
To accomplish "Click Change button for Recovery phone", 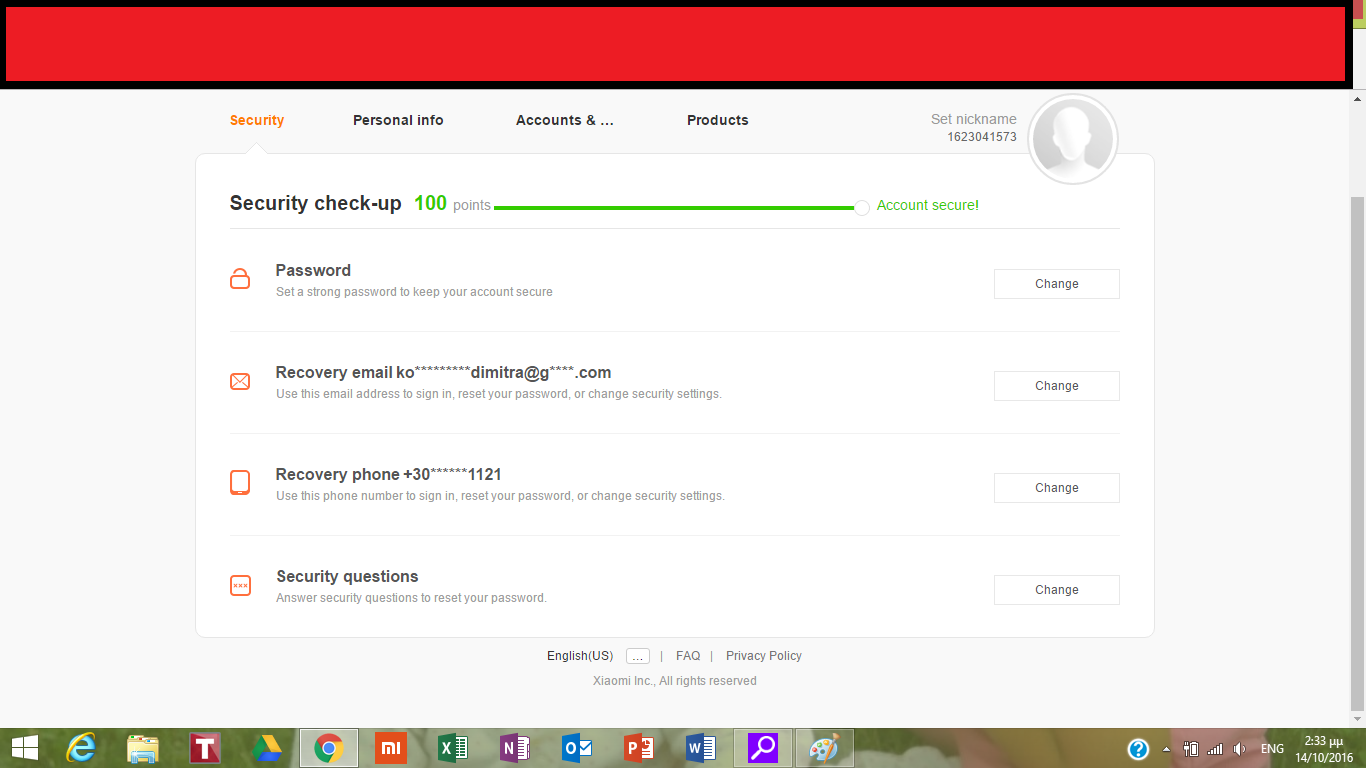I will pyautogui.click(x=1057, y=488).
